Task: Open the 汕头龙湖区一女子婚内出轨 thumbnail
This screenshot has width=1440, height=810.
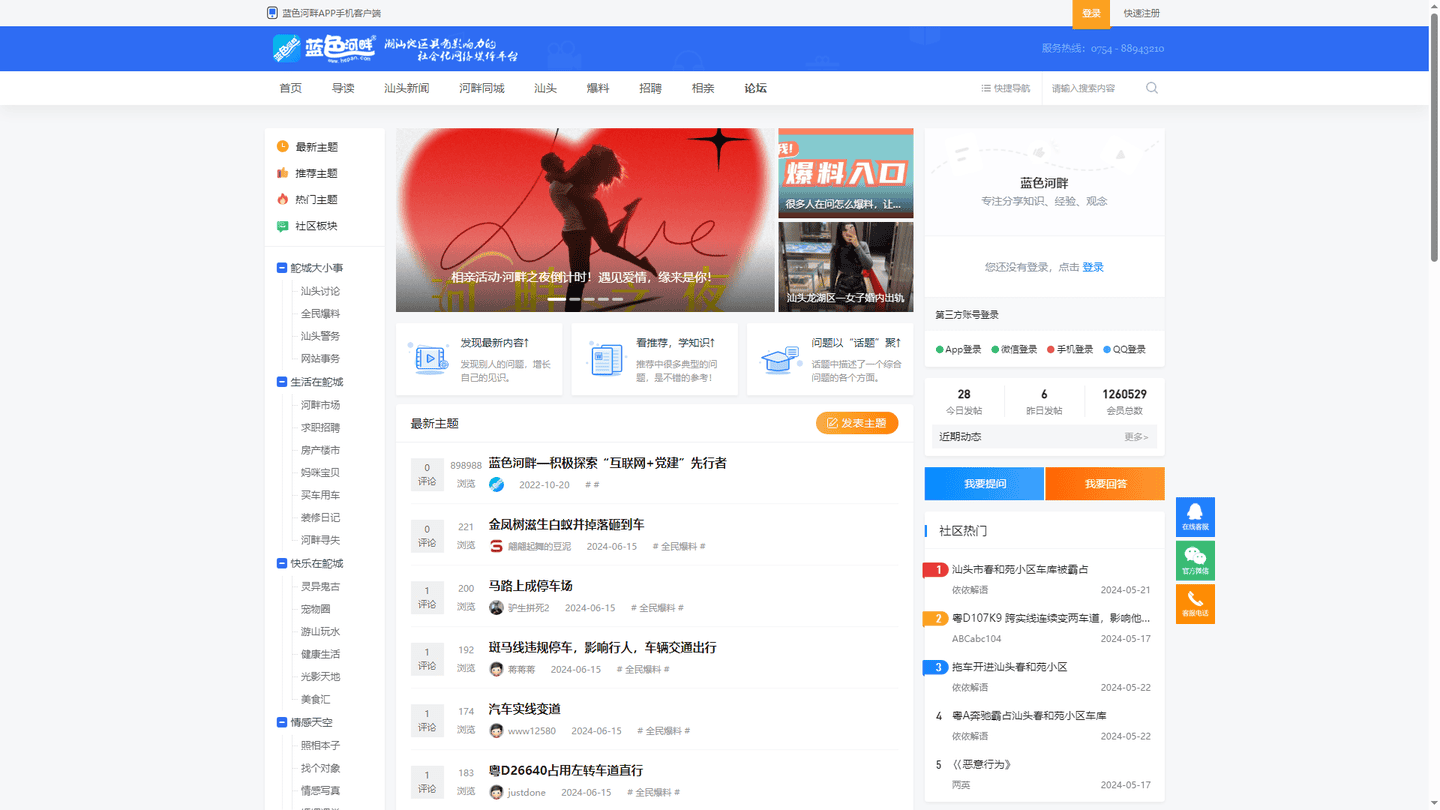Action: 846,267
